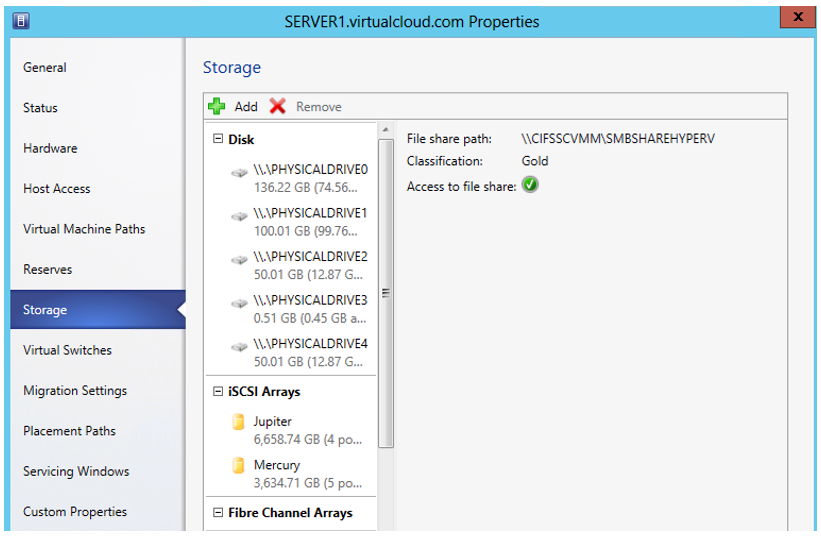Viewport: 821px width, 539px height.
Task: Click the Add button label
Action: pos(246,107)
